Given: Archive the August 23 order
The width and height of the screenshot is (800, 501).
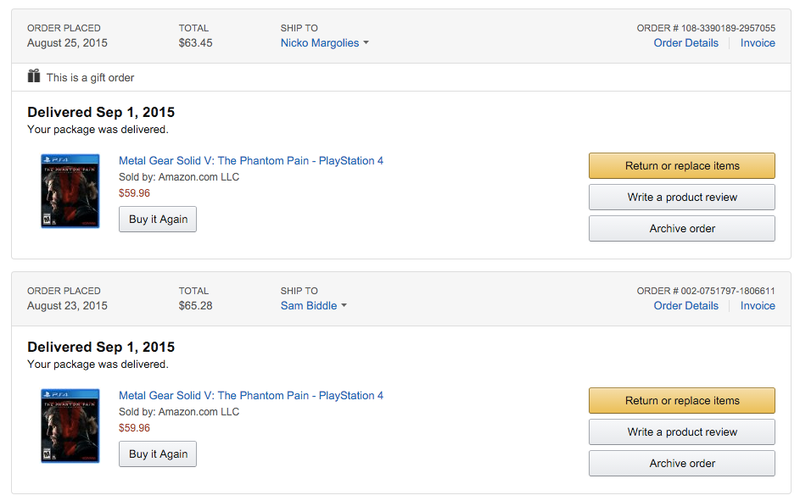Looking at the screenshot, I should tap(682, 463).
